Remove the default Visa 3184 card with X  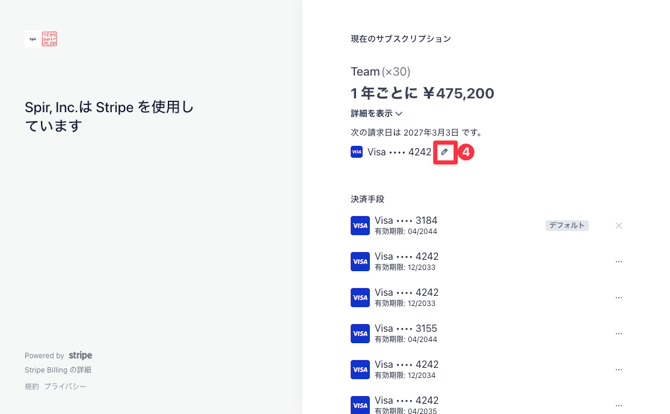click(618, 226)
